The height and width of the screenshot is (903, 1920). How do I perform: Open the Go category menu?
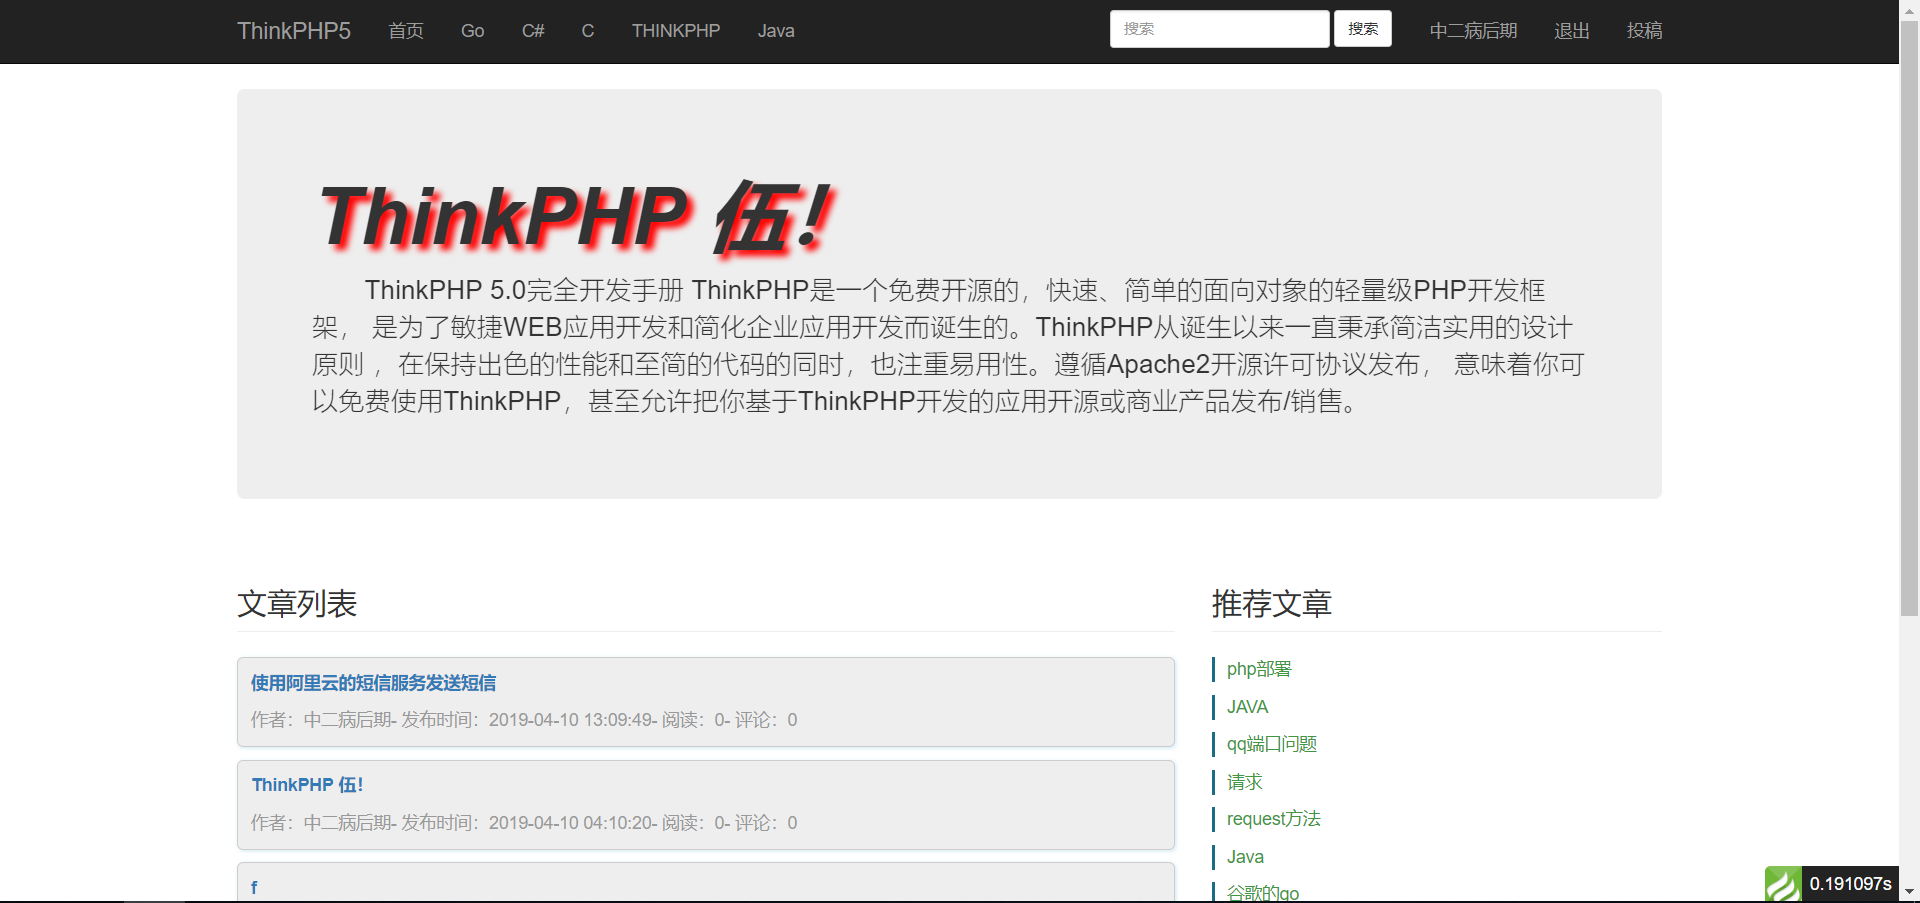[x=472, y=31]
